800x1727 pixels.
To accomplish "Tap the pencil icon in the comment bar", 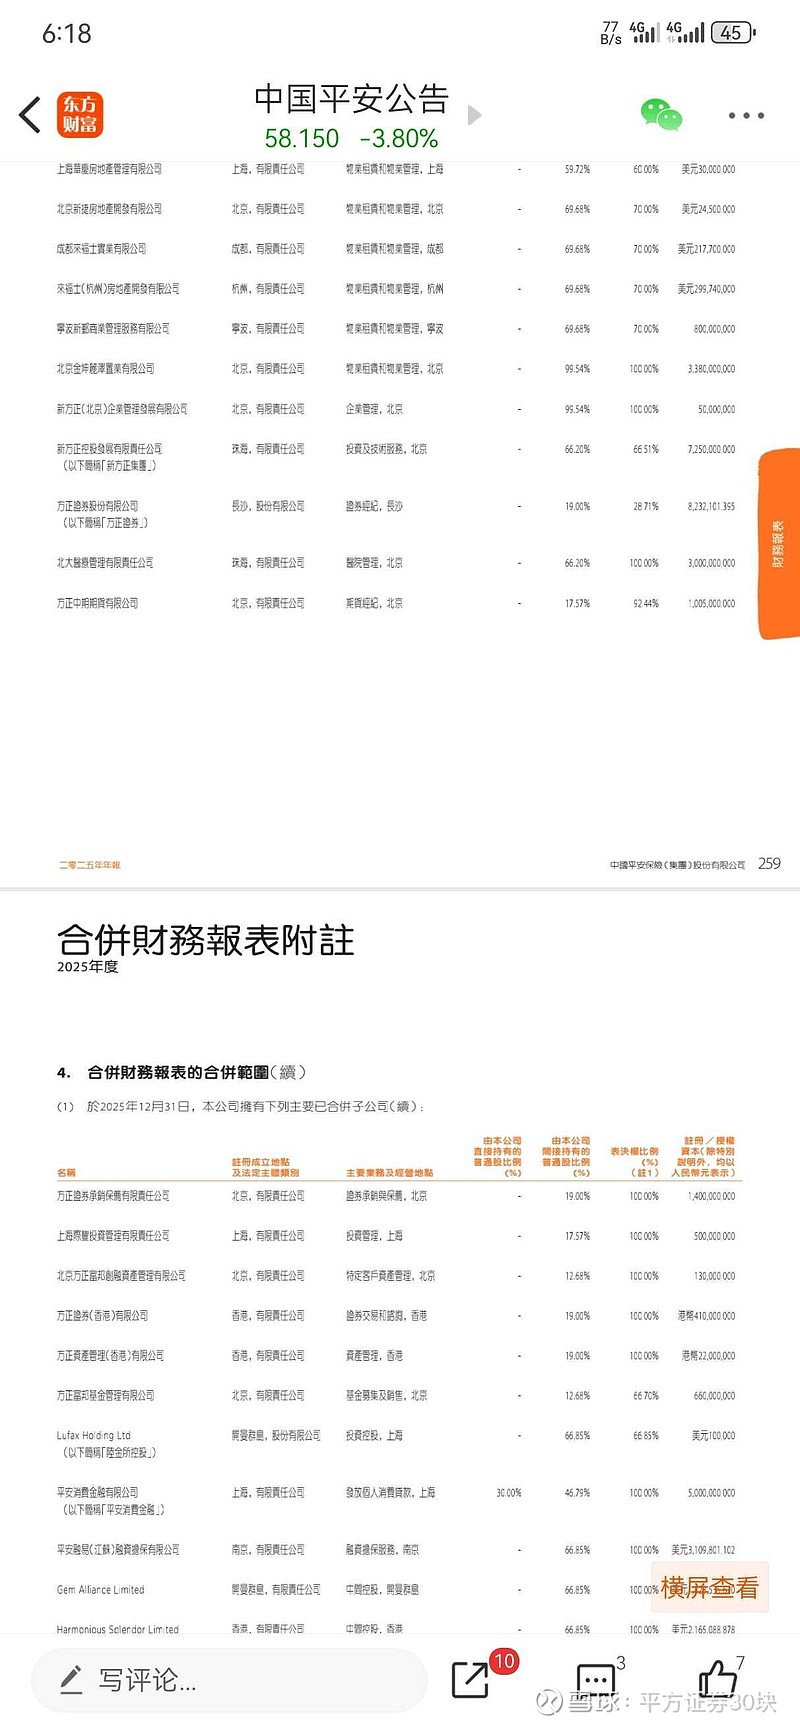I will pos(71,1679).
